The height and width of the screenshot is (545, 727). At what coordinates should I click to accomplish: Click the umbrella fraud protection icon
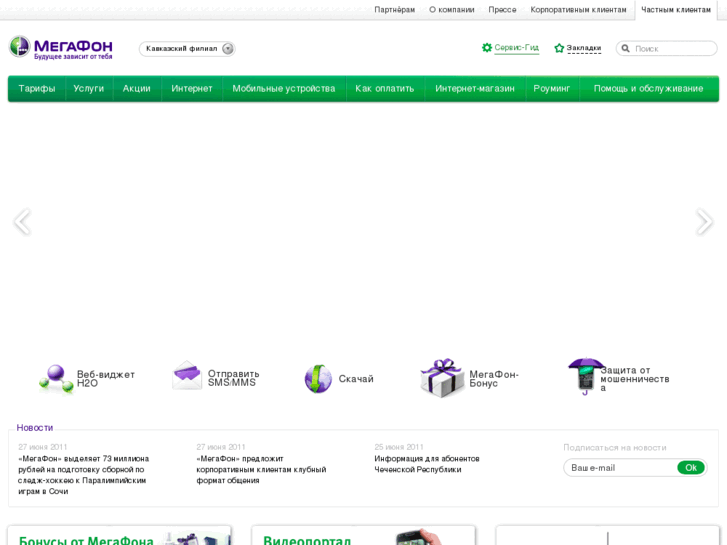pyautogui.click(x=585, y=376)
